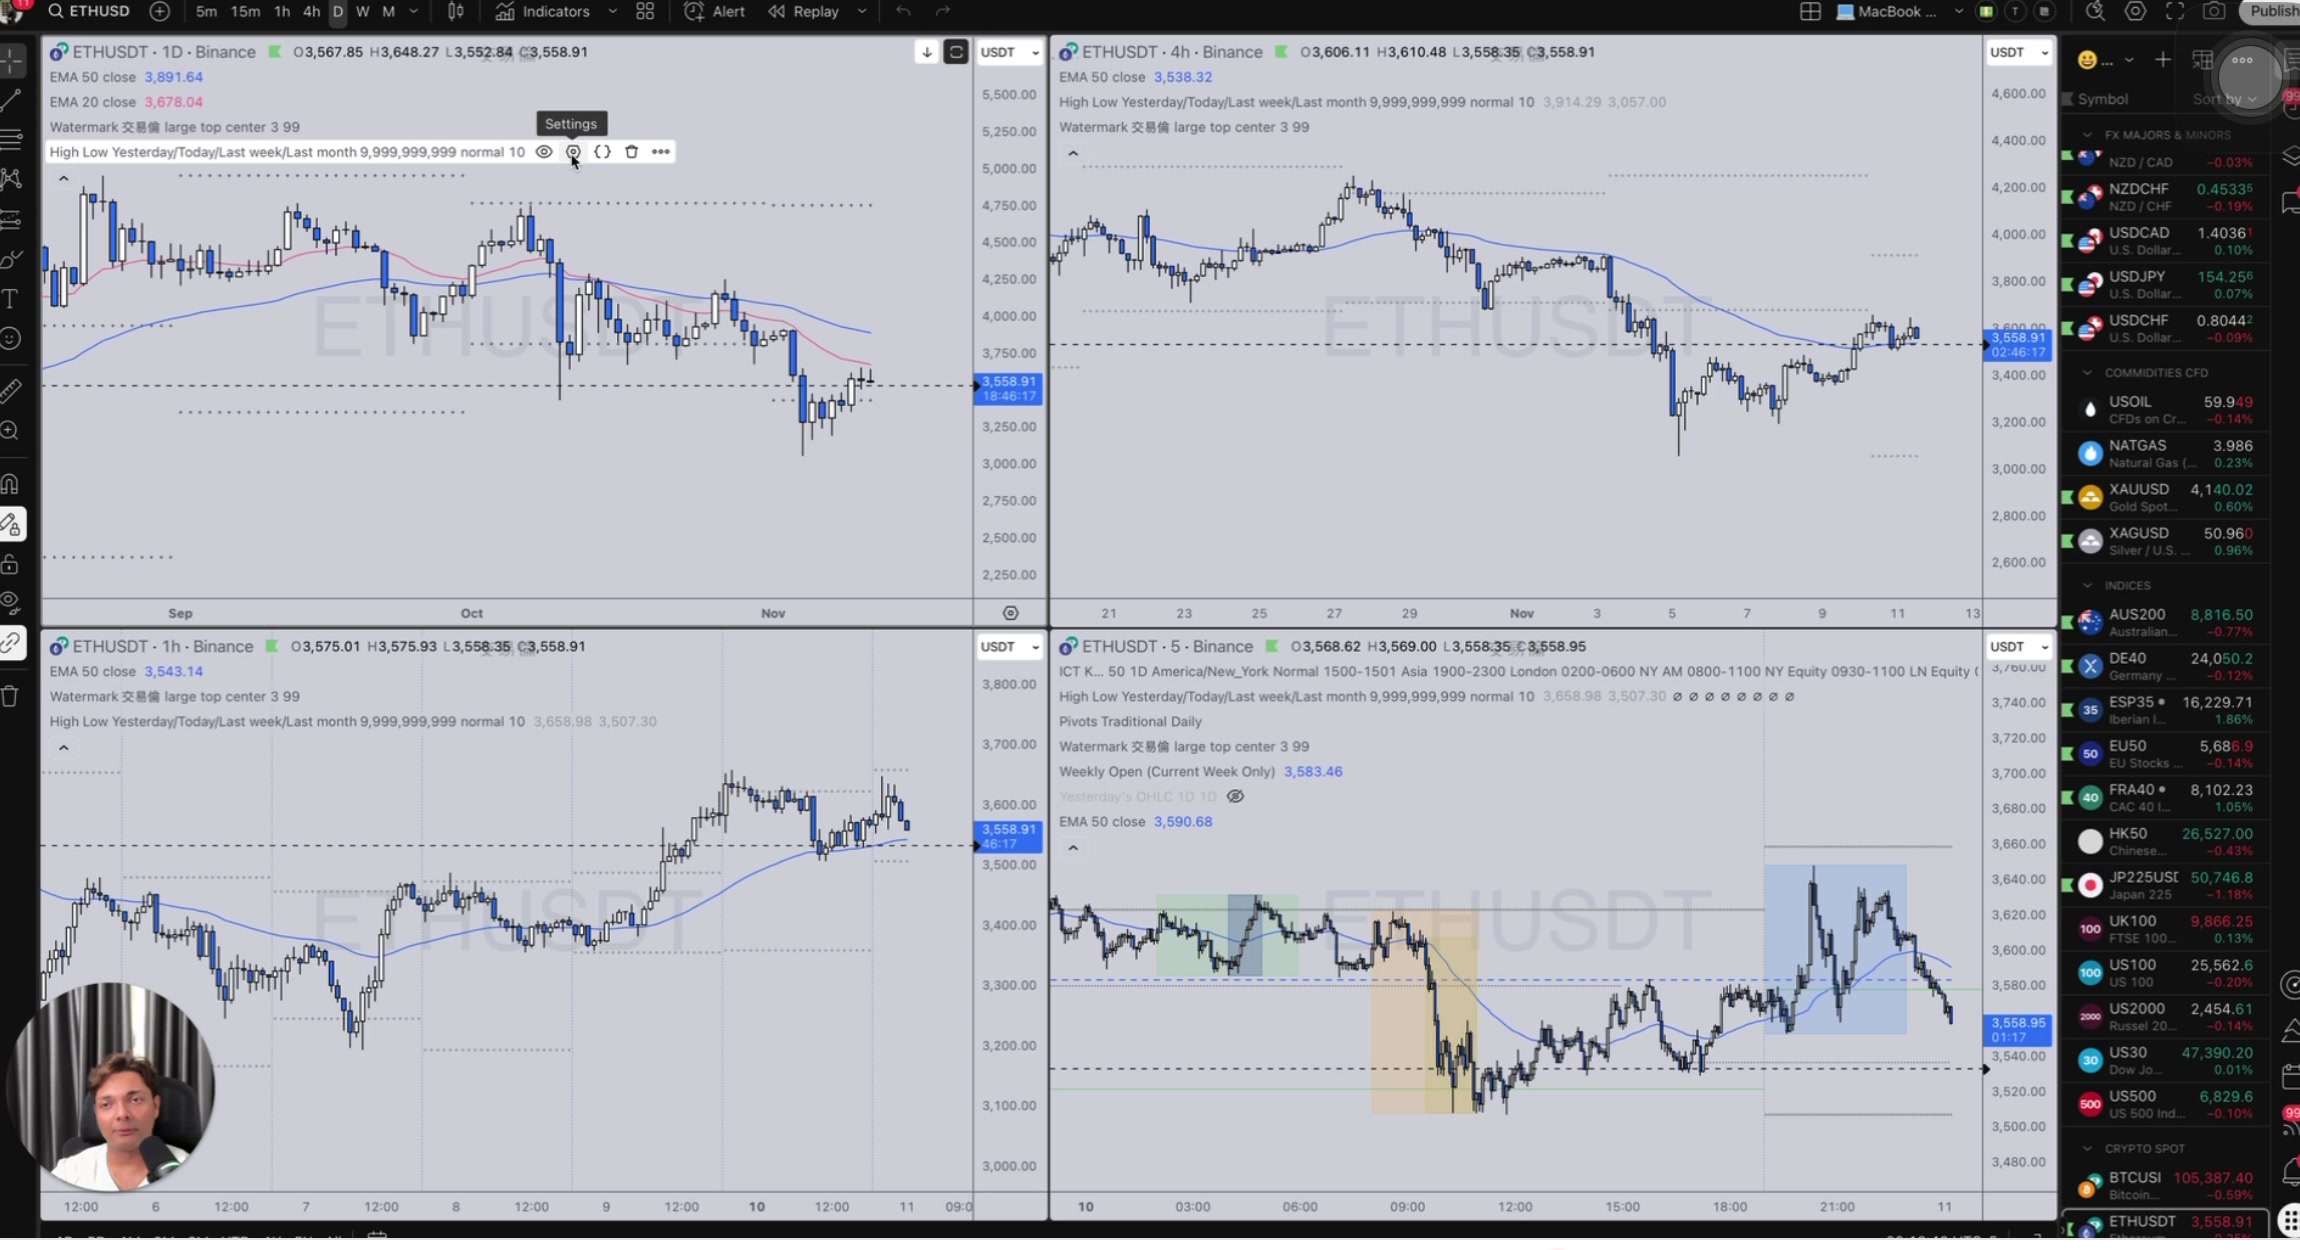This screenshot has width=2300, height=1250.
Task: Select the Text tool in sidebar
Action: pyautogui.click(x=12, y=299)
